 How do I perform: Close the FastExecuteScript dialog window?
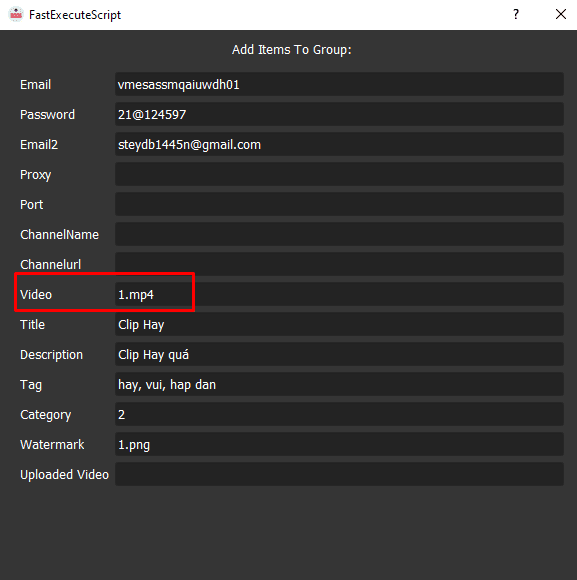[x=561, y=14]
